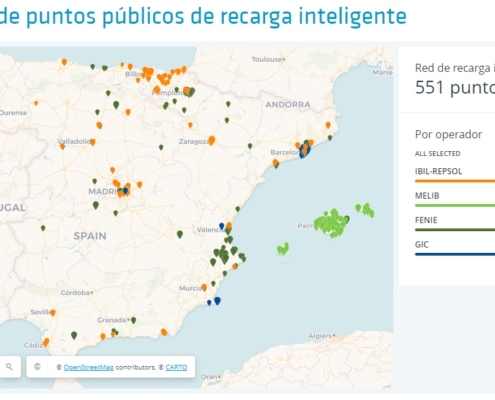Click the blue GIC marker in Madrid
This screenshot has height=400, width=495.
click(x=125, y=190)
